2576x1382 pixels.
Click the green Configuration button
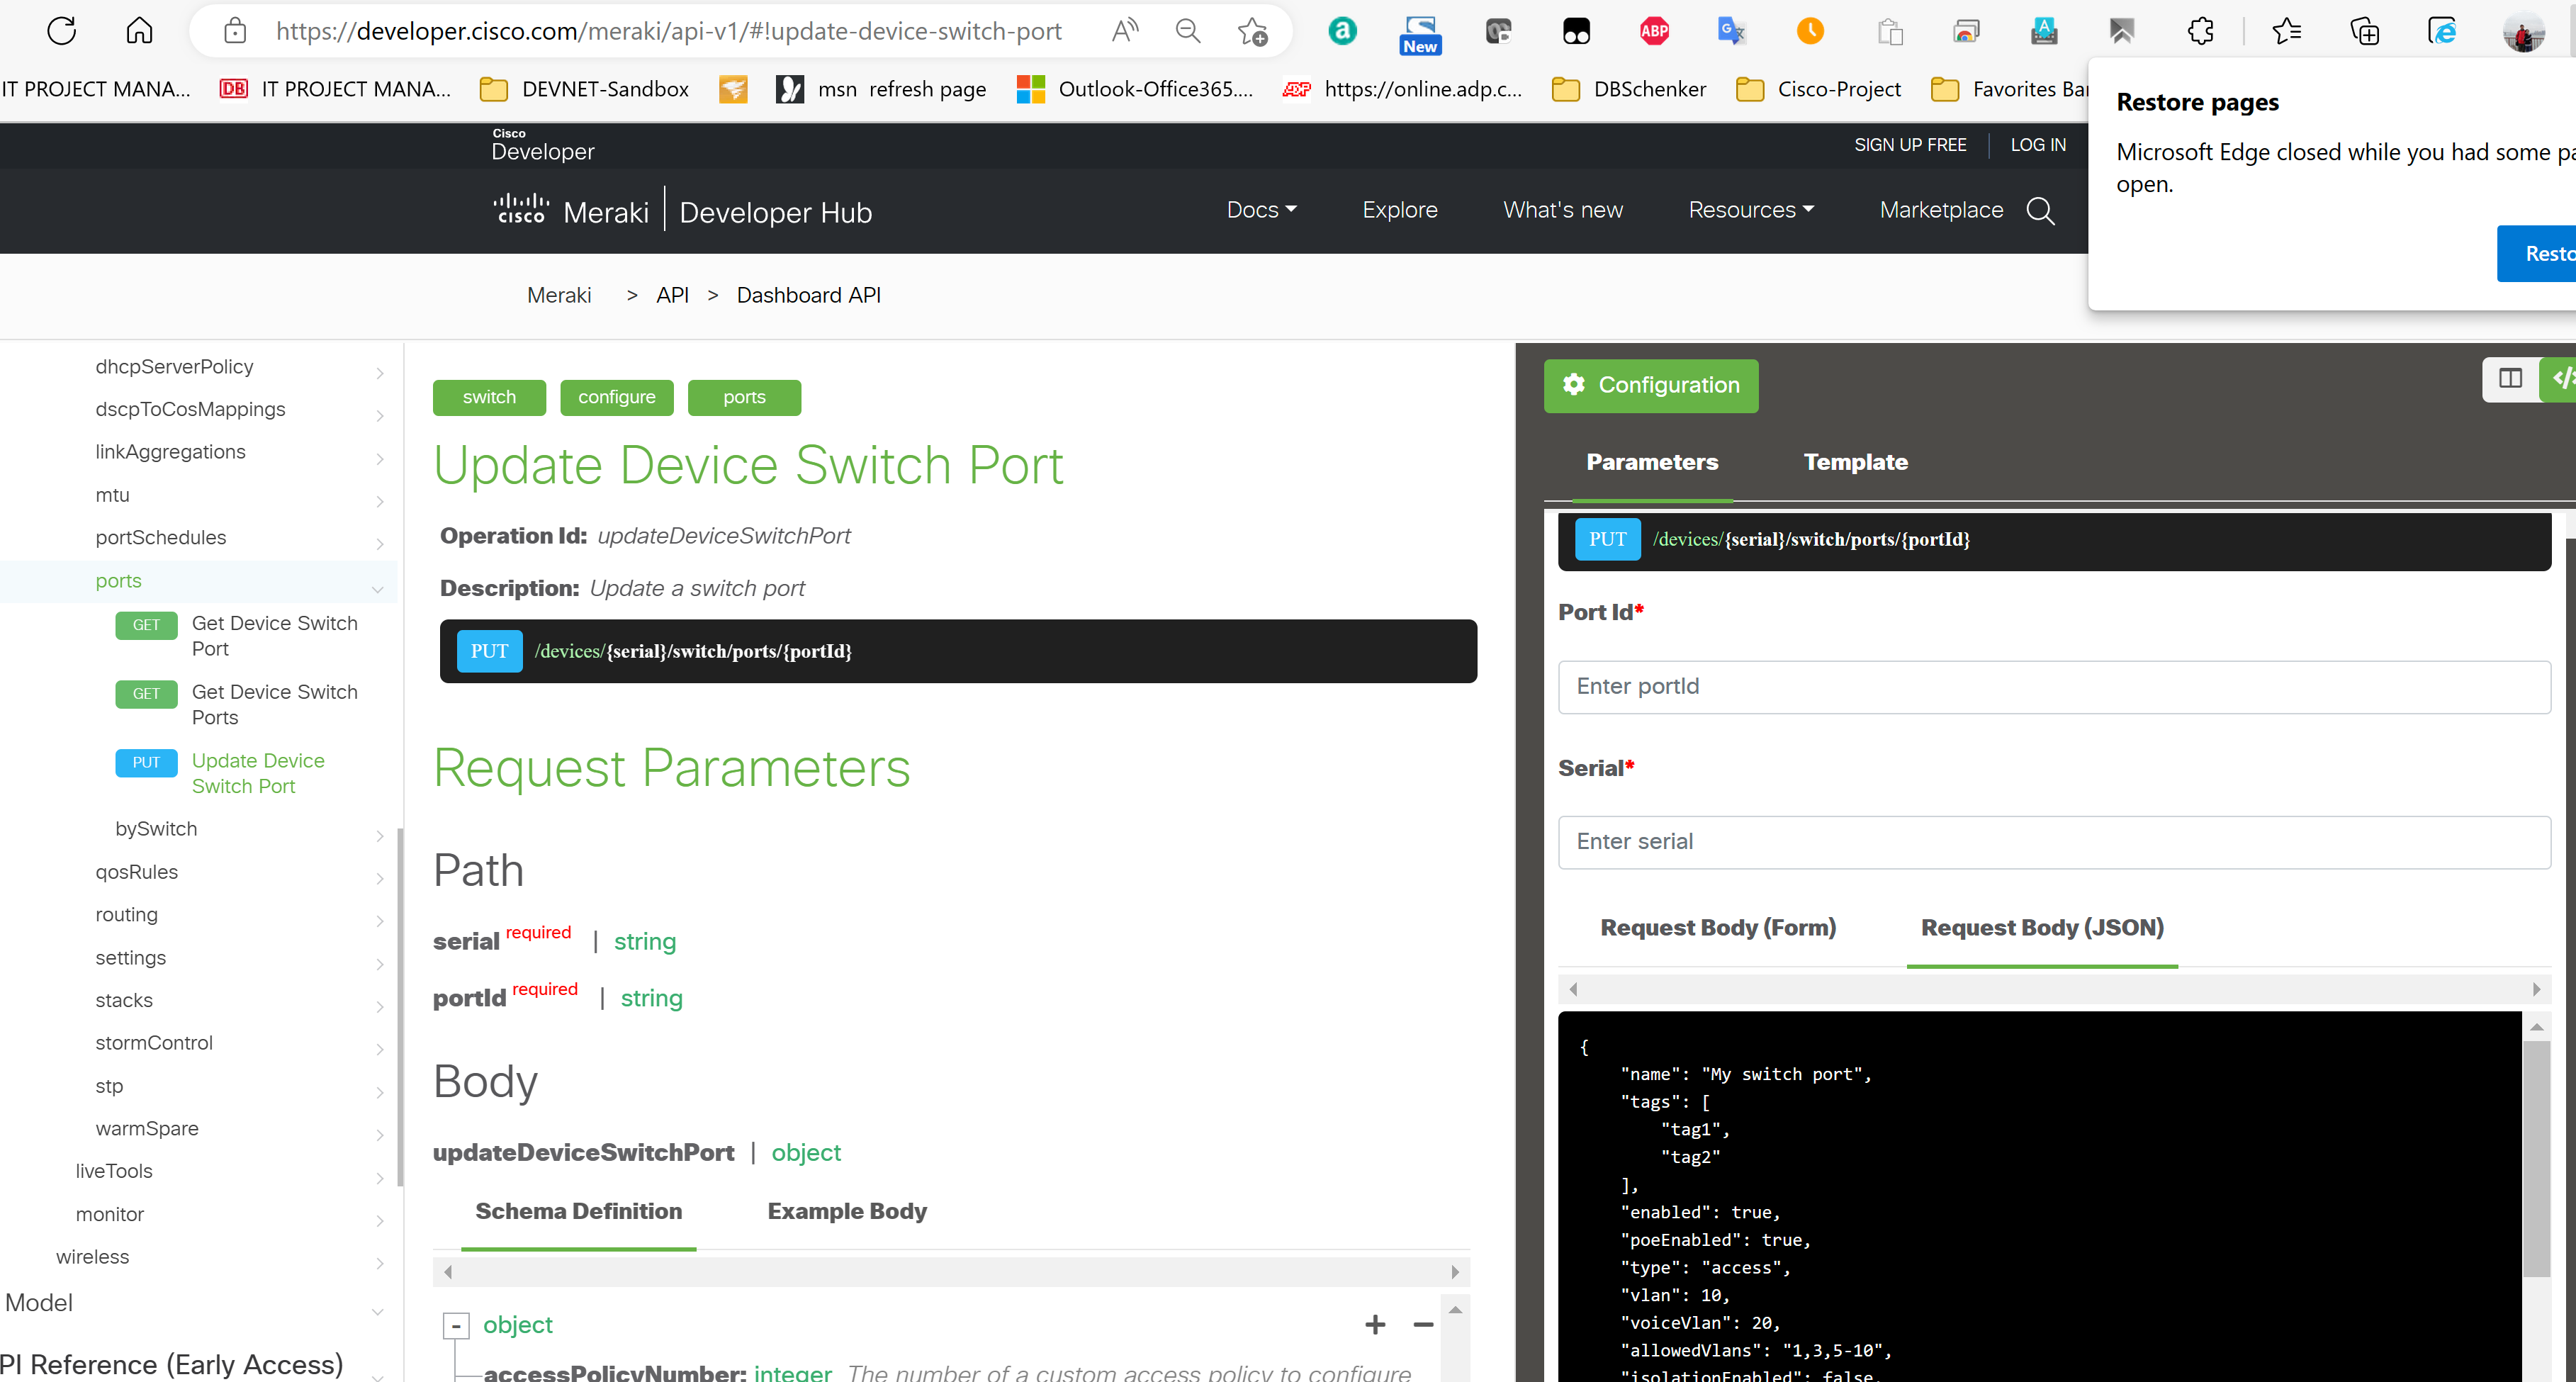(x=1650, y=385)
